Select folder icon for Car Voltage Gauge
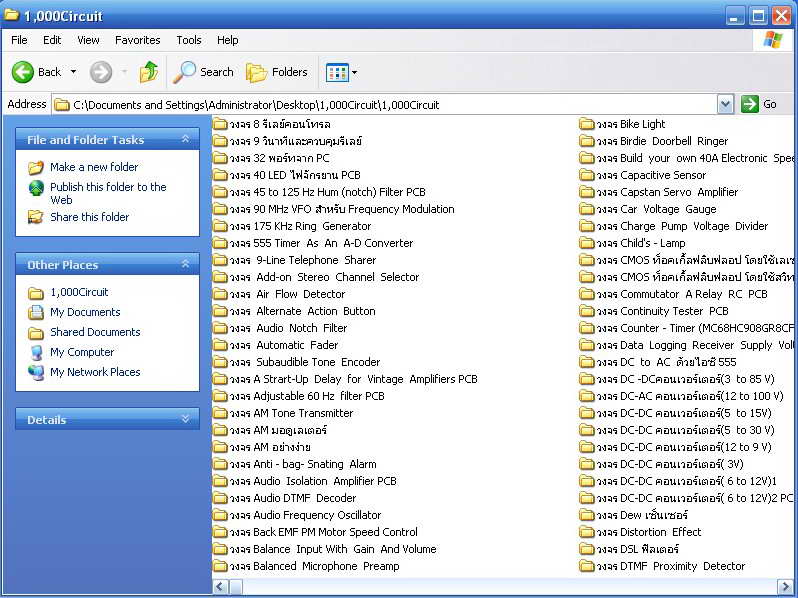Viewport: 798px width, 598px height. click(587, 209)
